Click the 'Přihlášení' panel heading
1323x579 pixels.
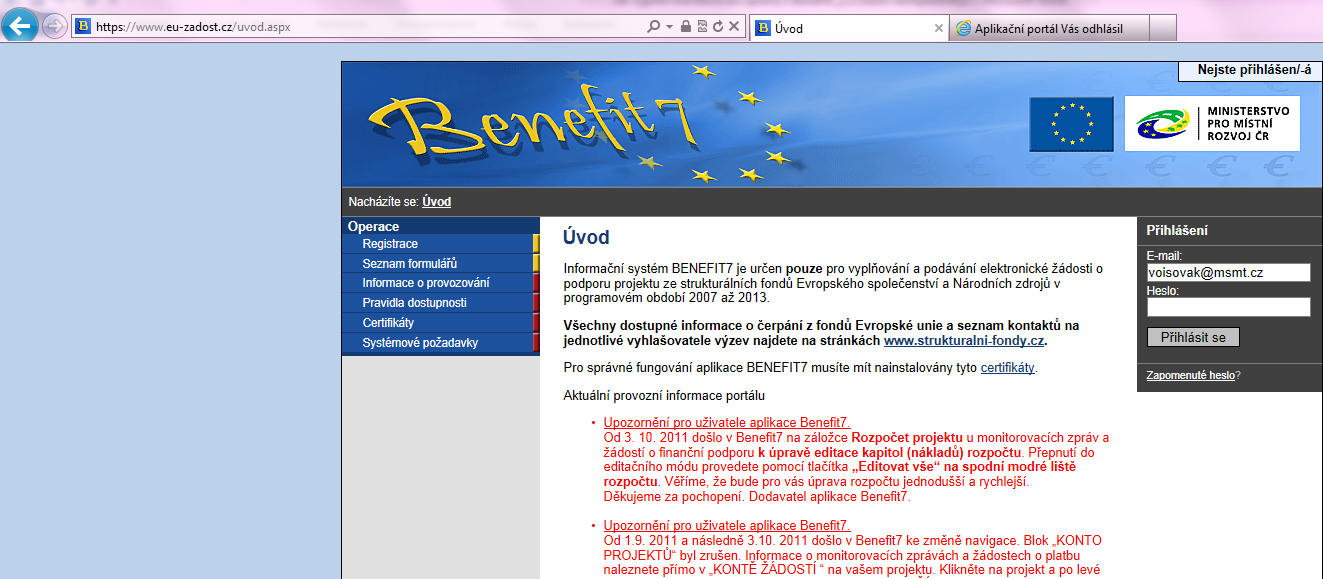(1177, 231)
